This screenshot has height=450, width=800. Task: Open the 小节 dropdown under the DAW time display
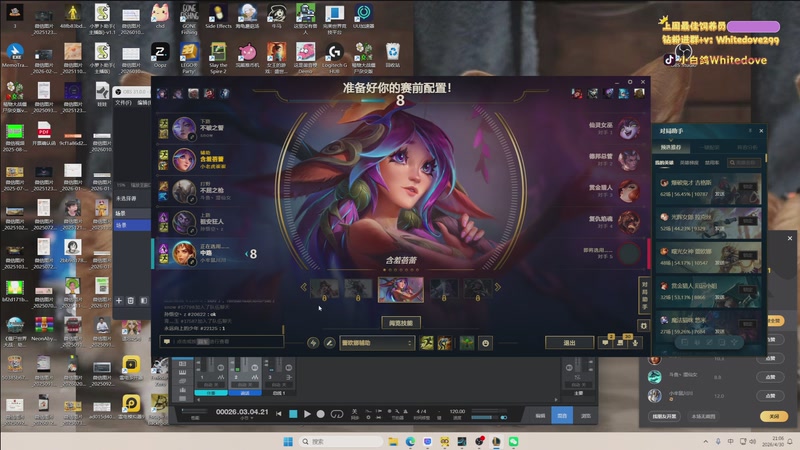pos(245,418)
